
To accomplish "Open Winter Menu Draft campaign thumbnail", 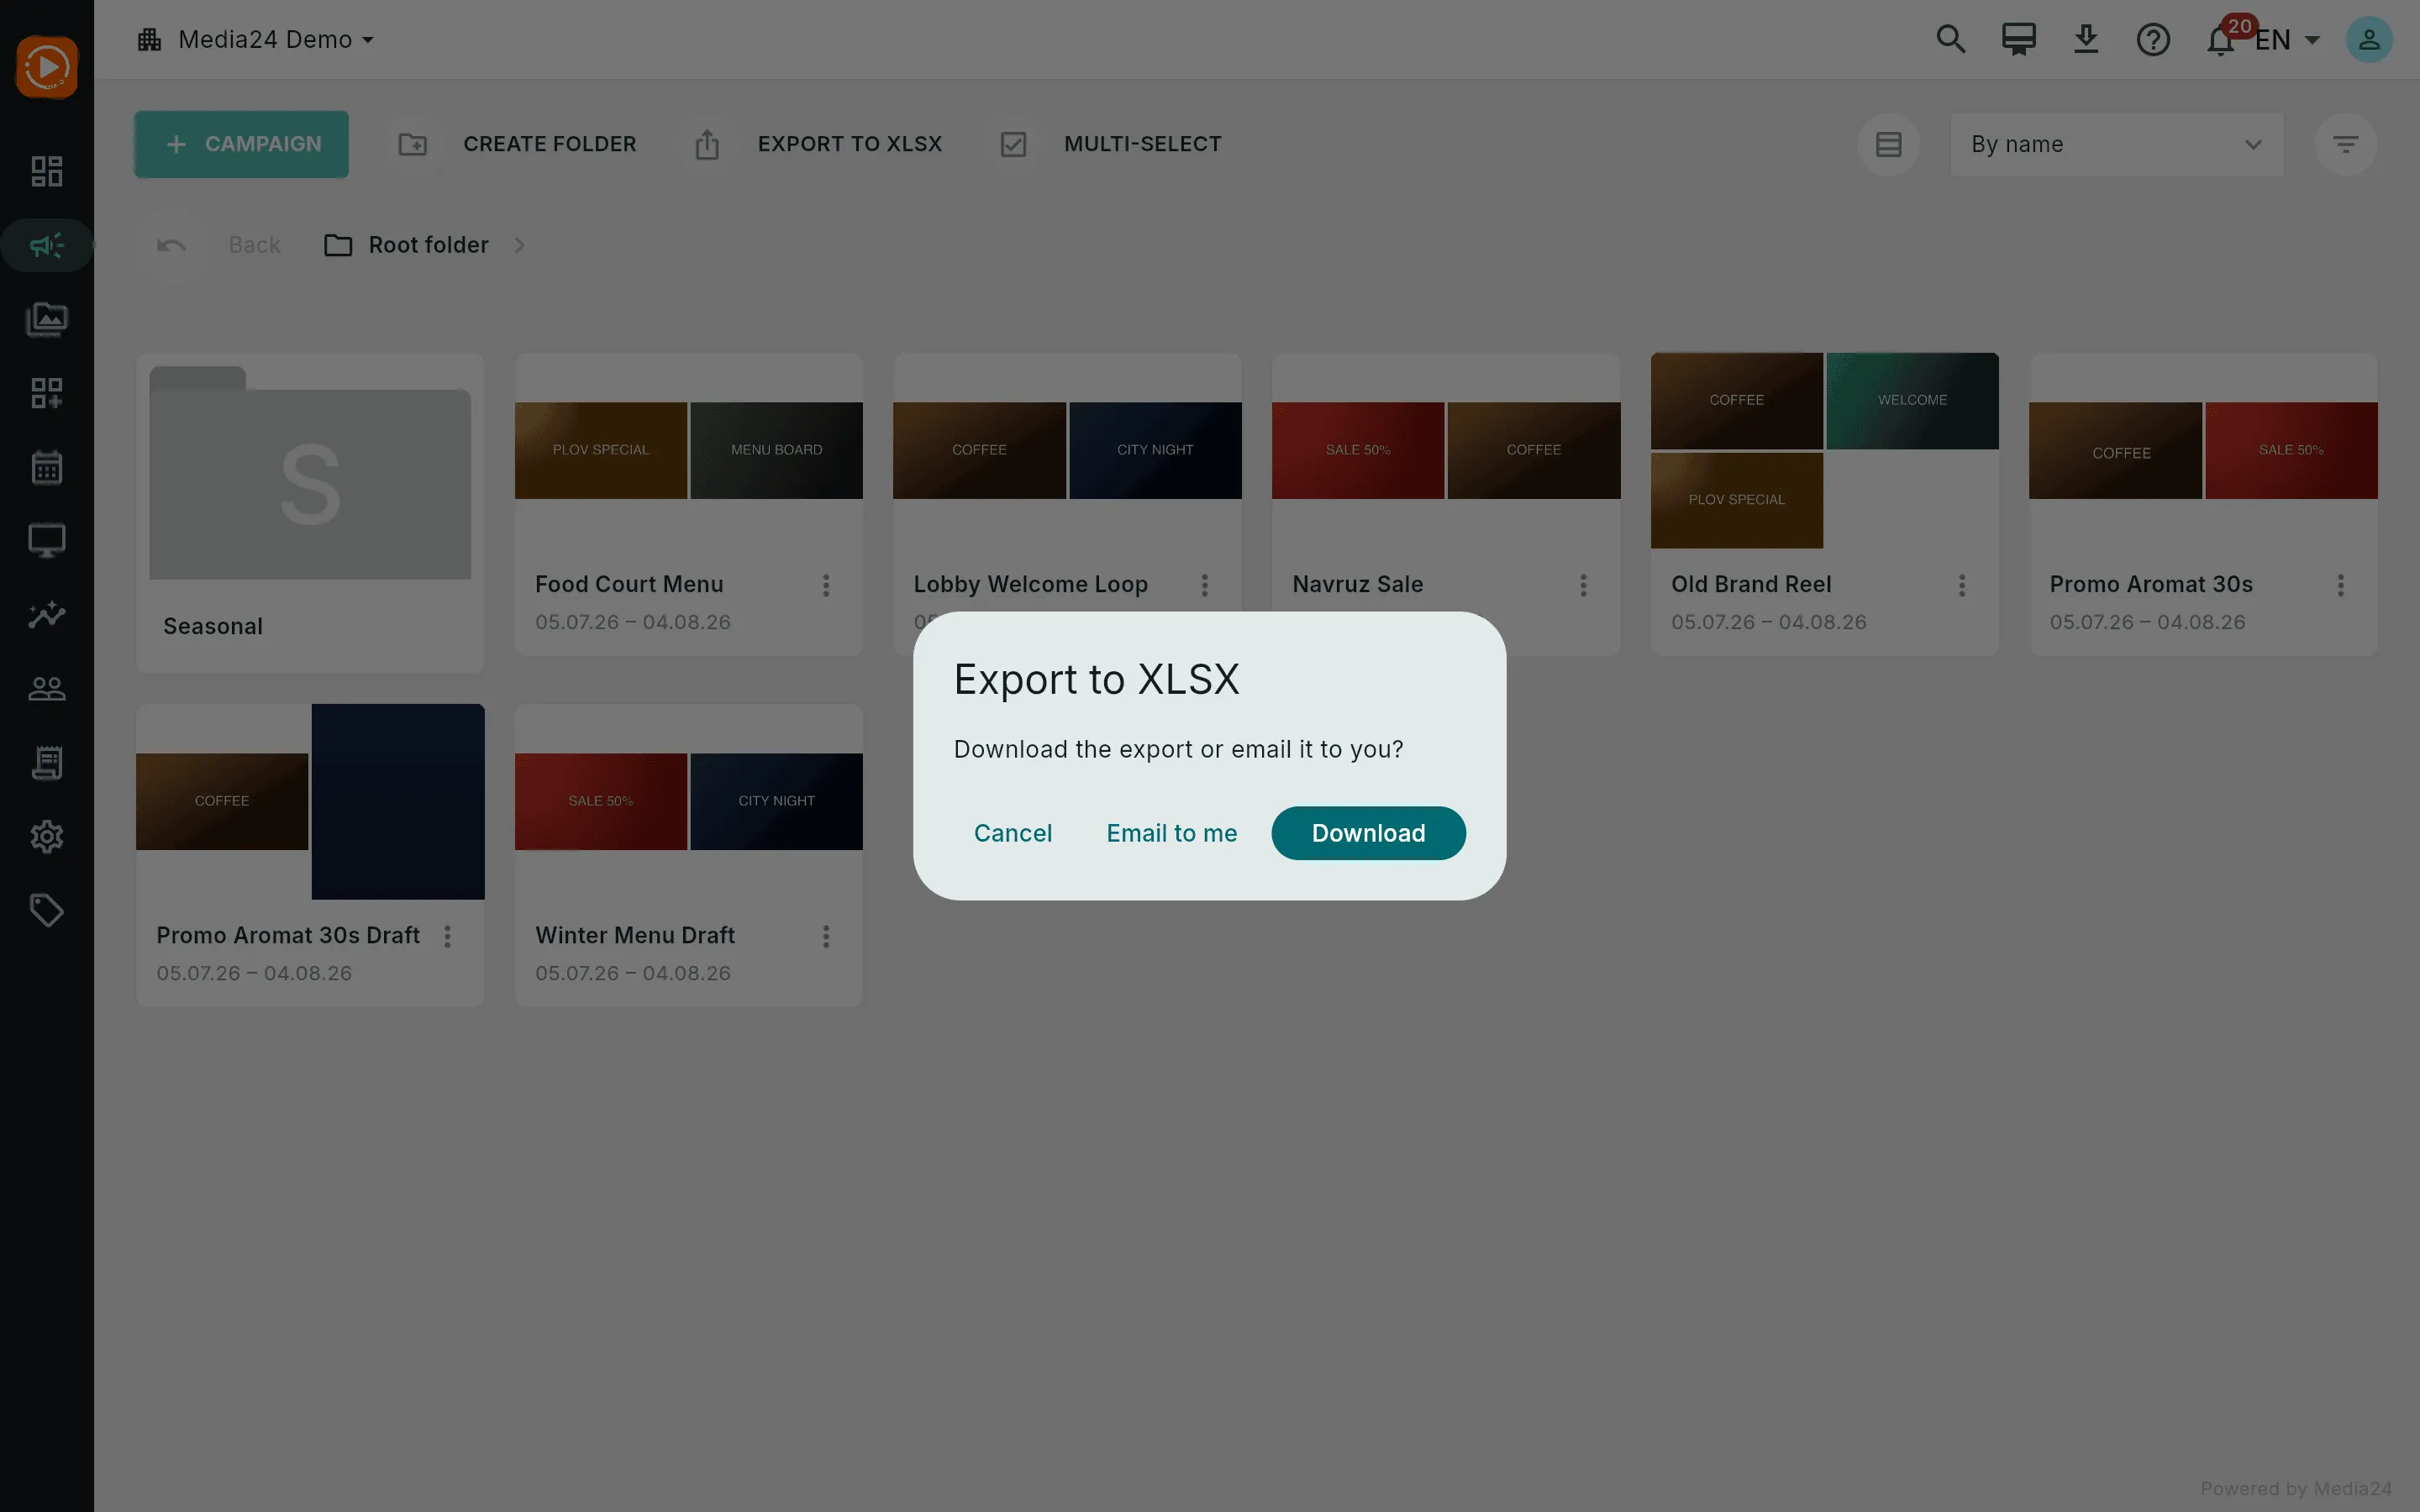I will click(x=689, y=802).
